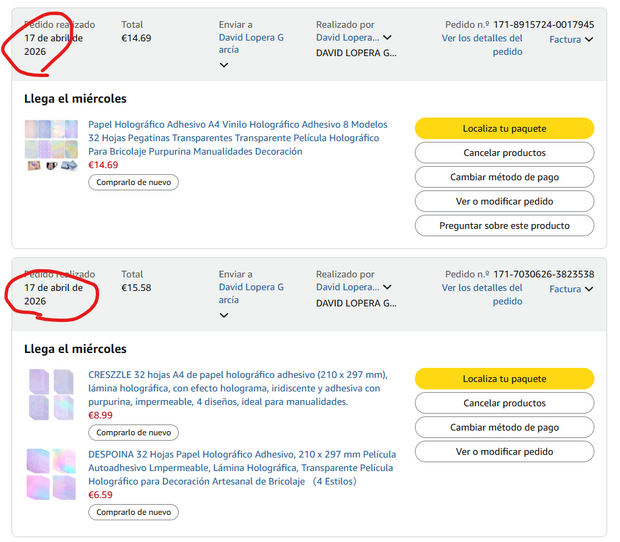Image resolution: width=620 pixels, height=542 pixels.
Task: Expand first order's Enviar a address chevron
Action: pyautogui.click(x=224, y=65)
